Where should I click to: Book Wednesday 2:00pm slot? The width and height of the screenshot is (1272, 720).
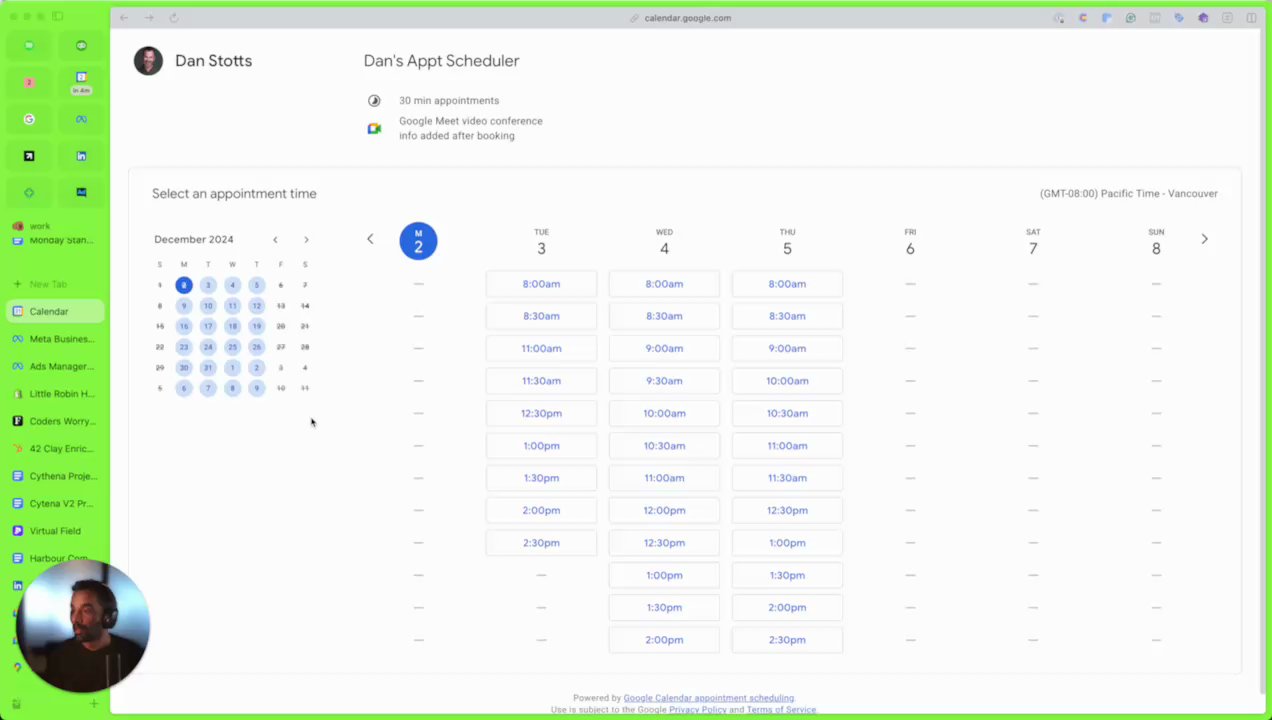click(664, 640)
